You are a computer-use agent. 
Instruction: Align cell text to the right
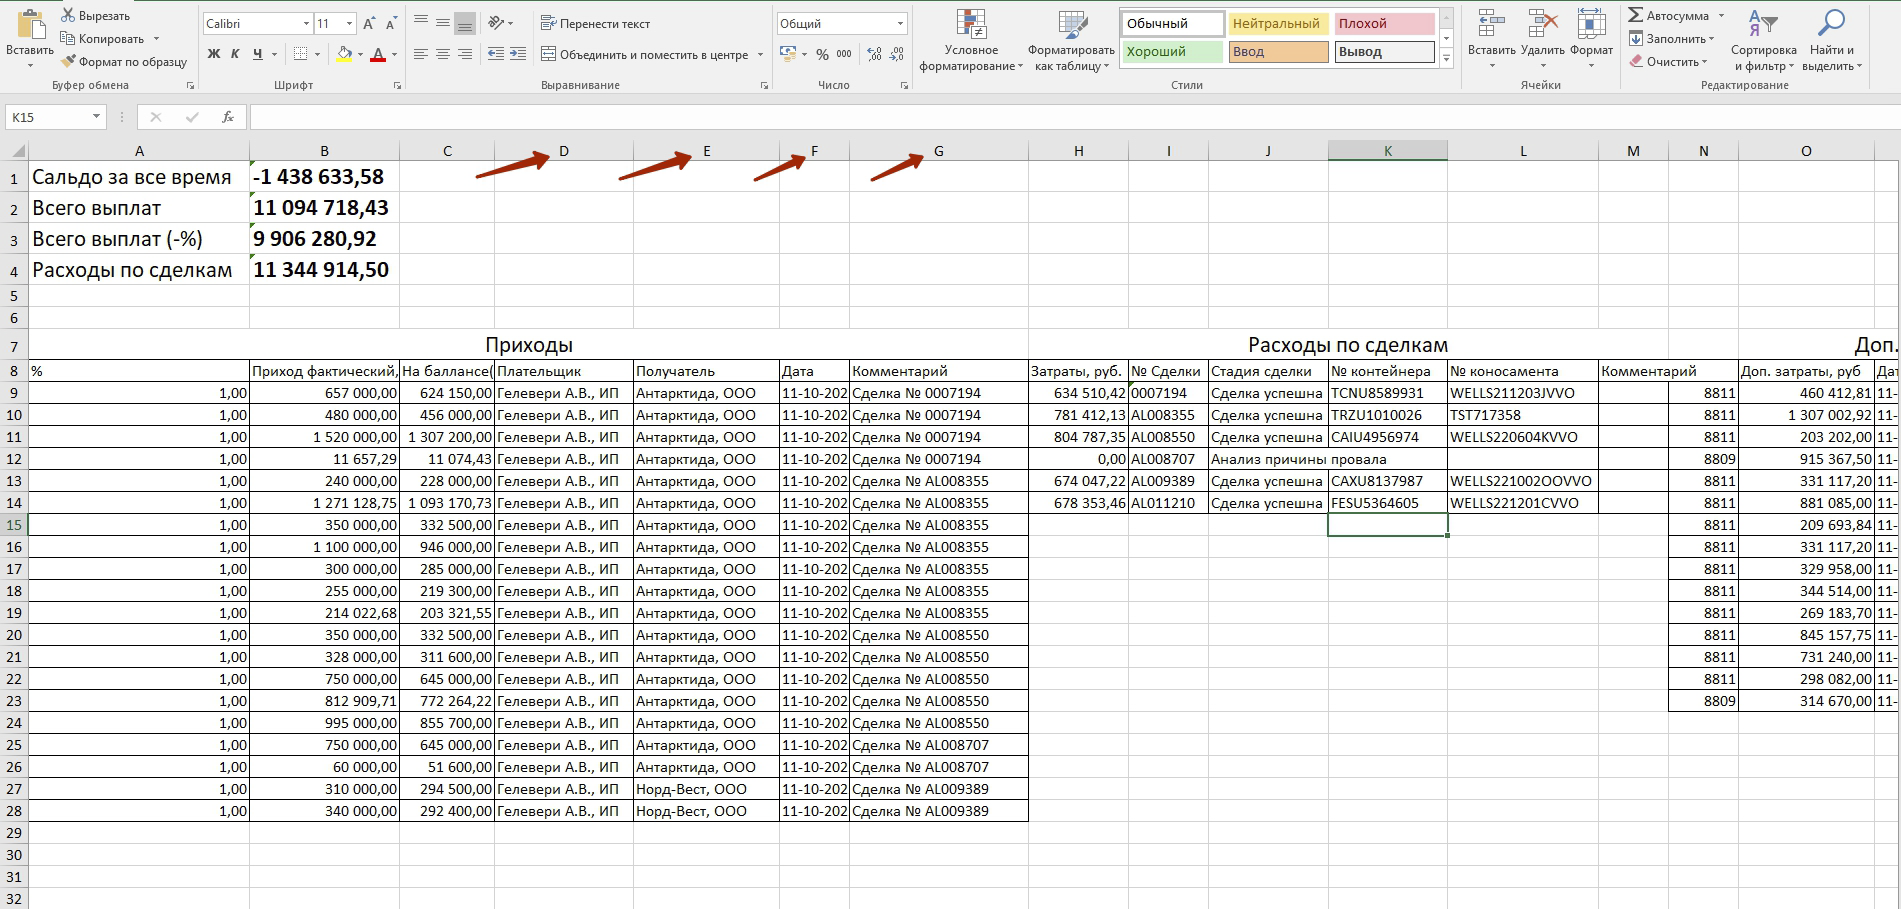coord(464,54)
